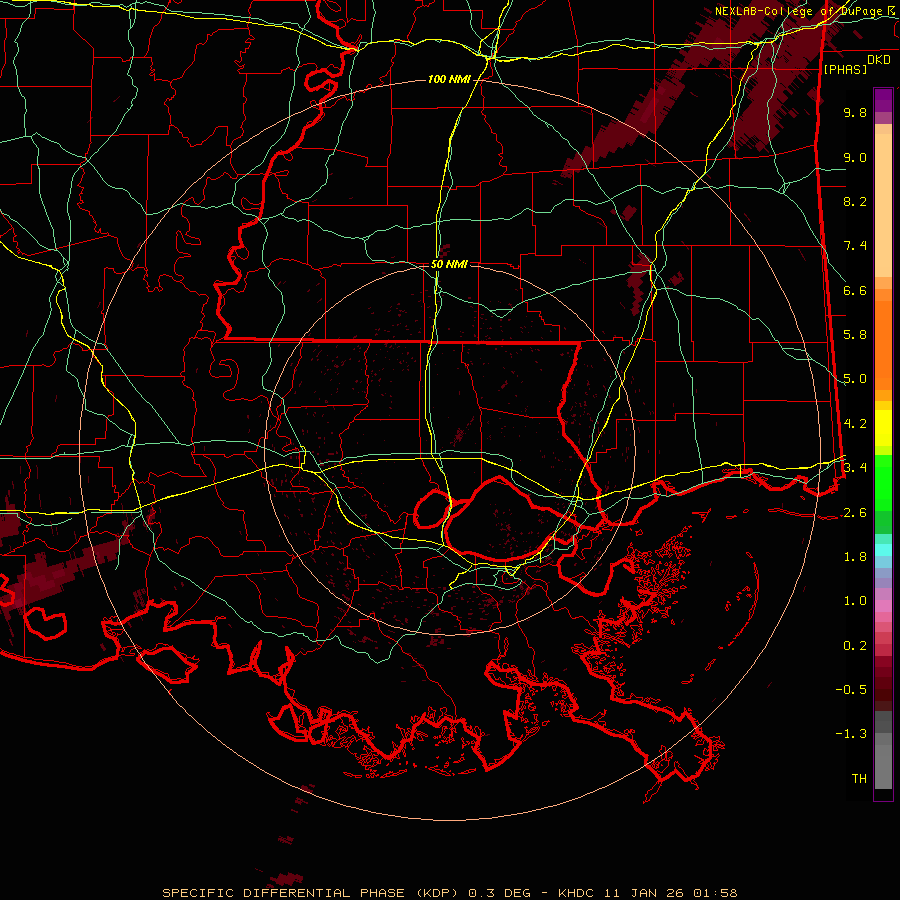Viewport: 900px width, 900px height.
Task: Click the 1.8 value on the color scale
Action: pos(855,557)
